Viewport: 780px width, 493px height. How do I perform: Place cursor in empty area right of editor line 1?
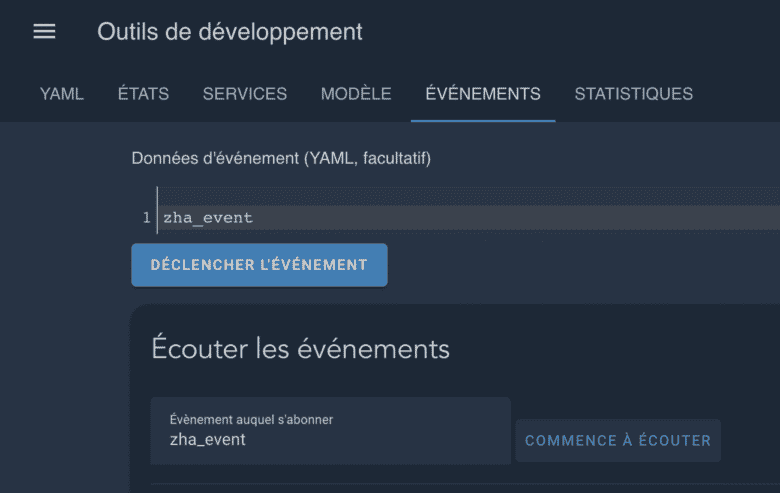pyautogui.click(x=520, y=218)
